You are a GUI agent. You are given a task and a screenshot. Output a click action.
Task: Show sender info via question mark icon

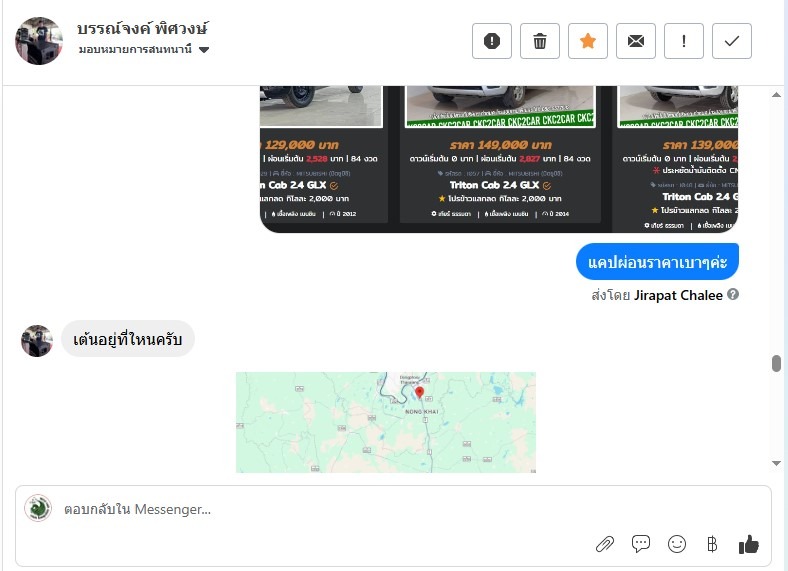[733, 295]
